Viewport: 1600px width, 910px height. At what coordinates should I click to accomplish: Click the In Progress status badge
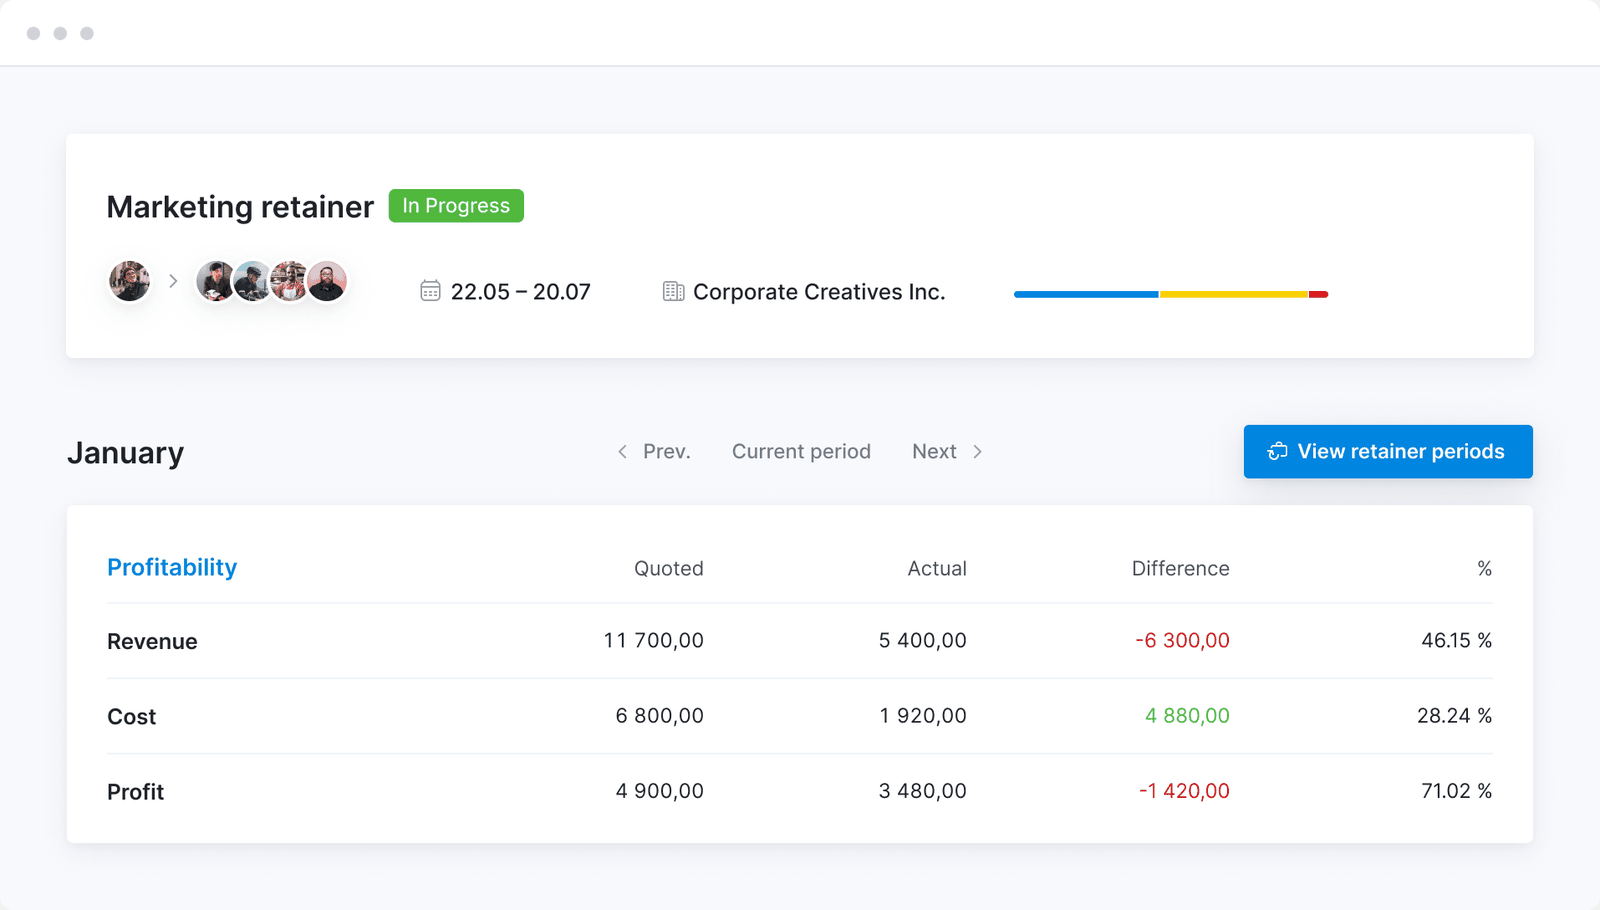point(456,206)
